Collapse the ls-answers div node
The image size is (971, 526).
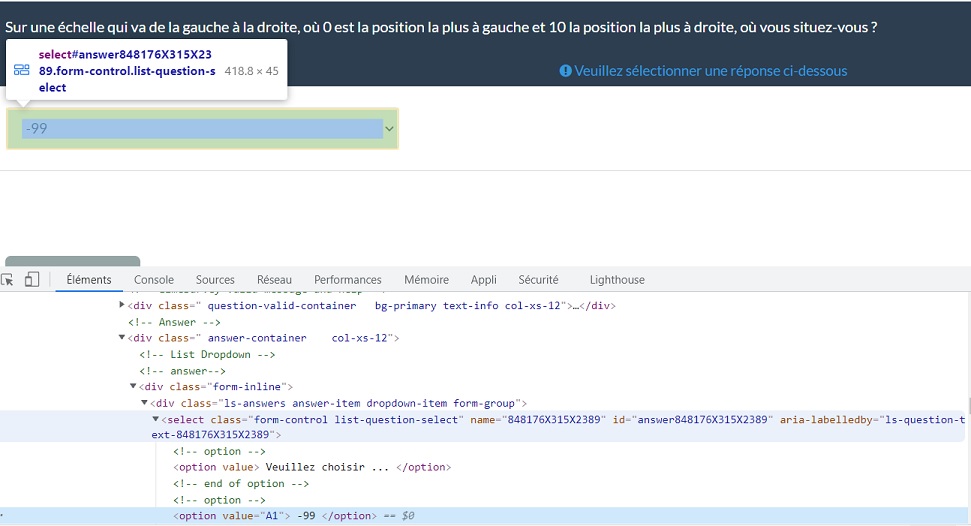coord(144,403)
